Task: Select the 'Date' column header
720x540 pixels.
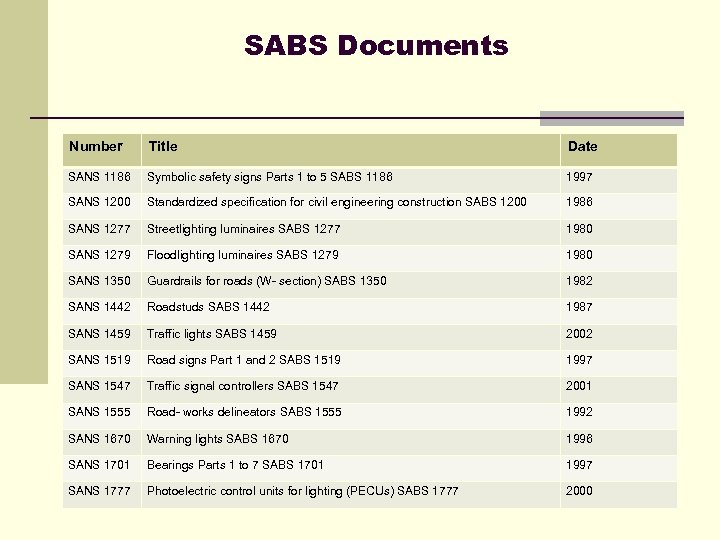Action: tap(582, 147)
